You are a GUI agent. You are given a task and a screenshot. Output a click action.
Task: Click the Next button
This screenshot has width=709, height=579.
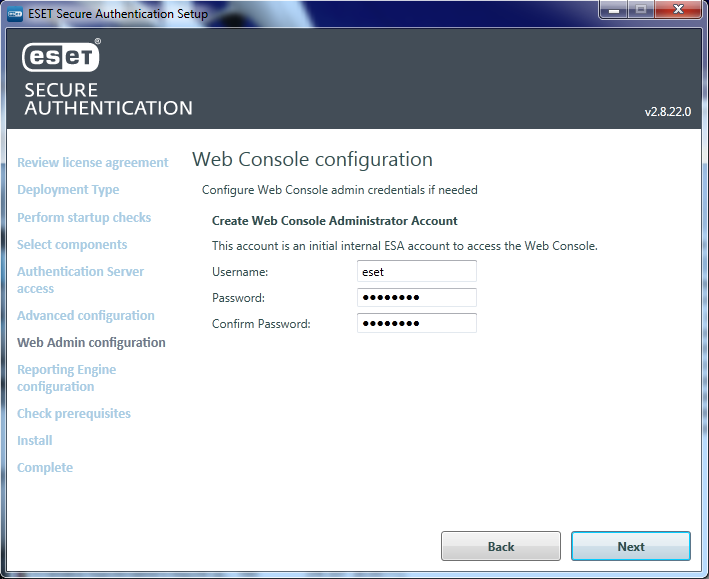[x=630, y=546]
